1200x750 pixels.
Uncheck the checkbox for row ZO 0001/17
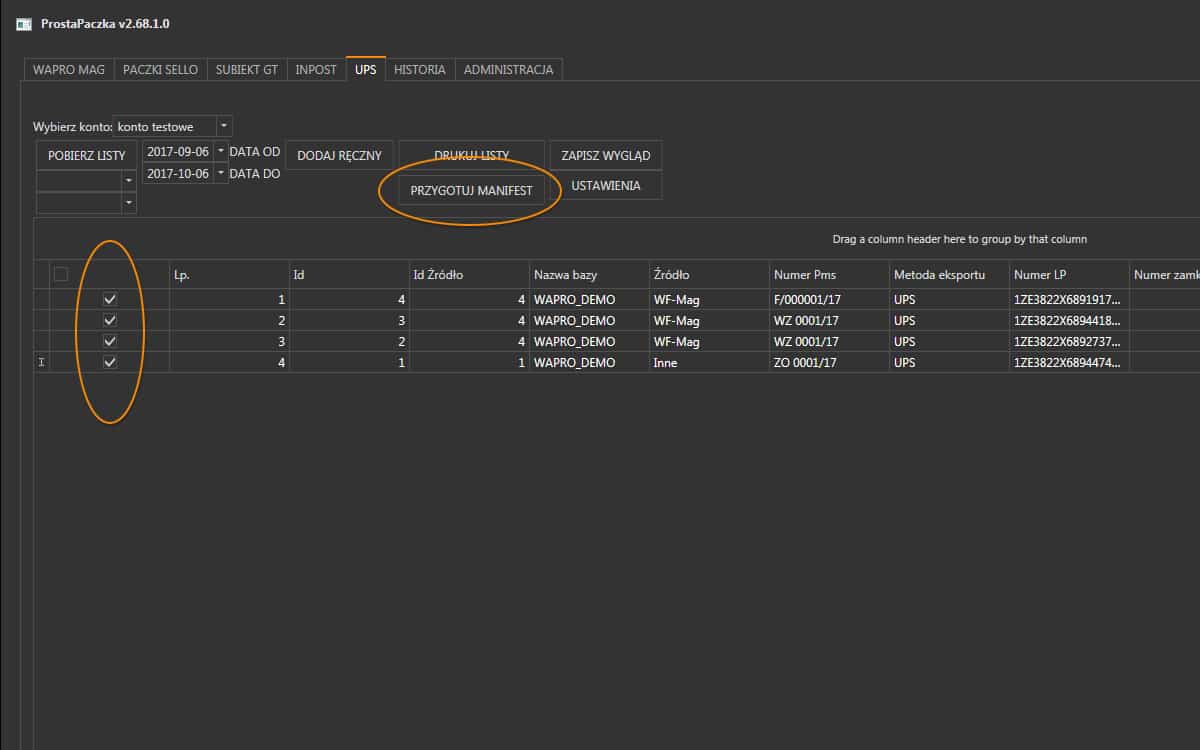click(110, 362)
